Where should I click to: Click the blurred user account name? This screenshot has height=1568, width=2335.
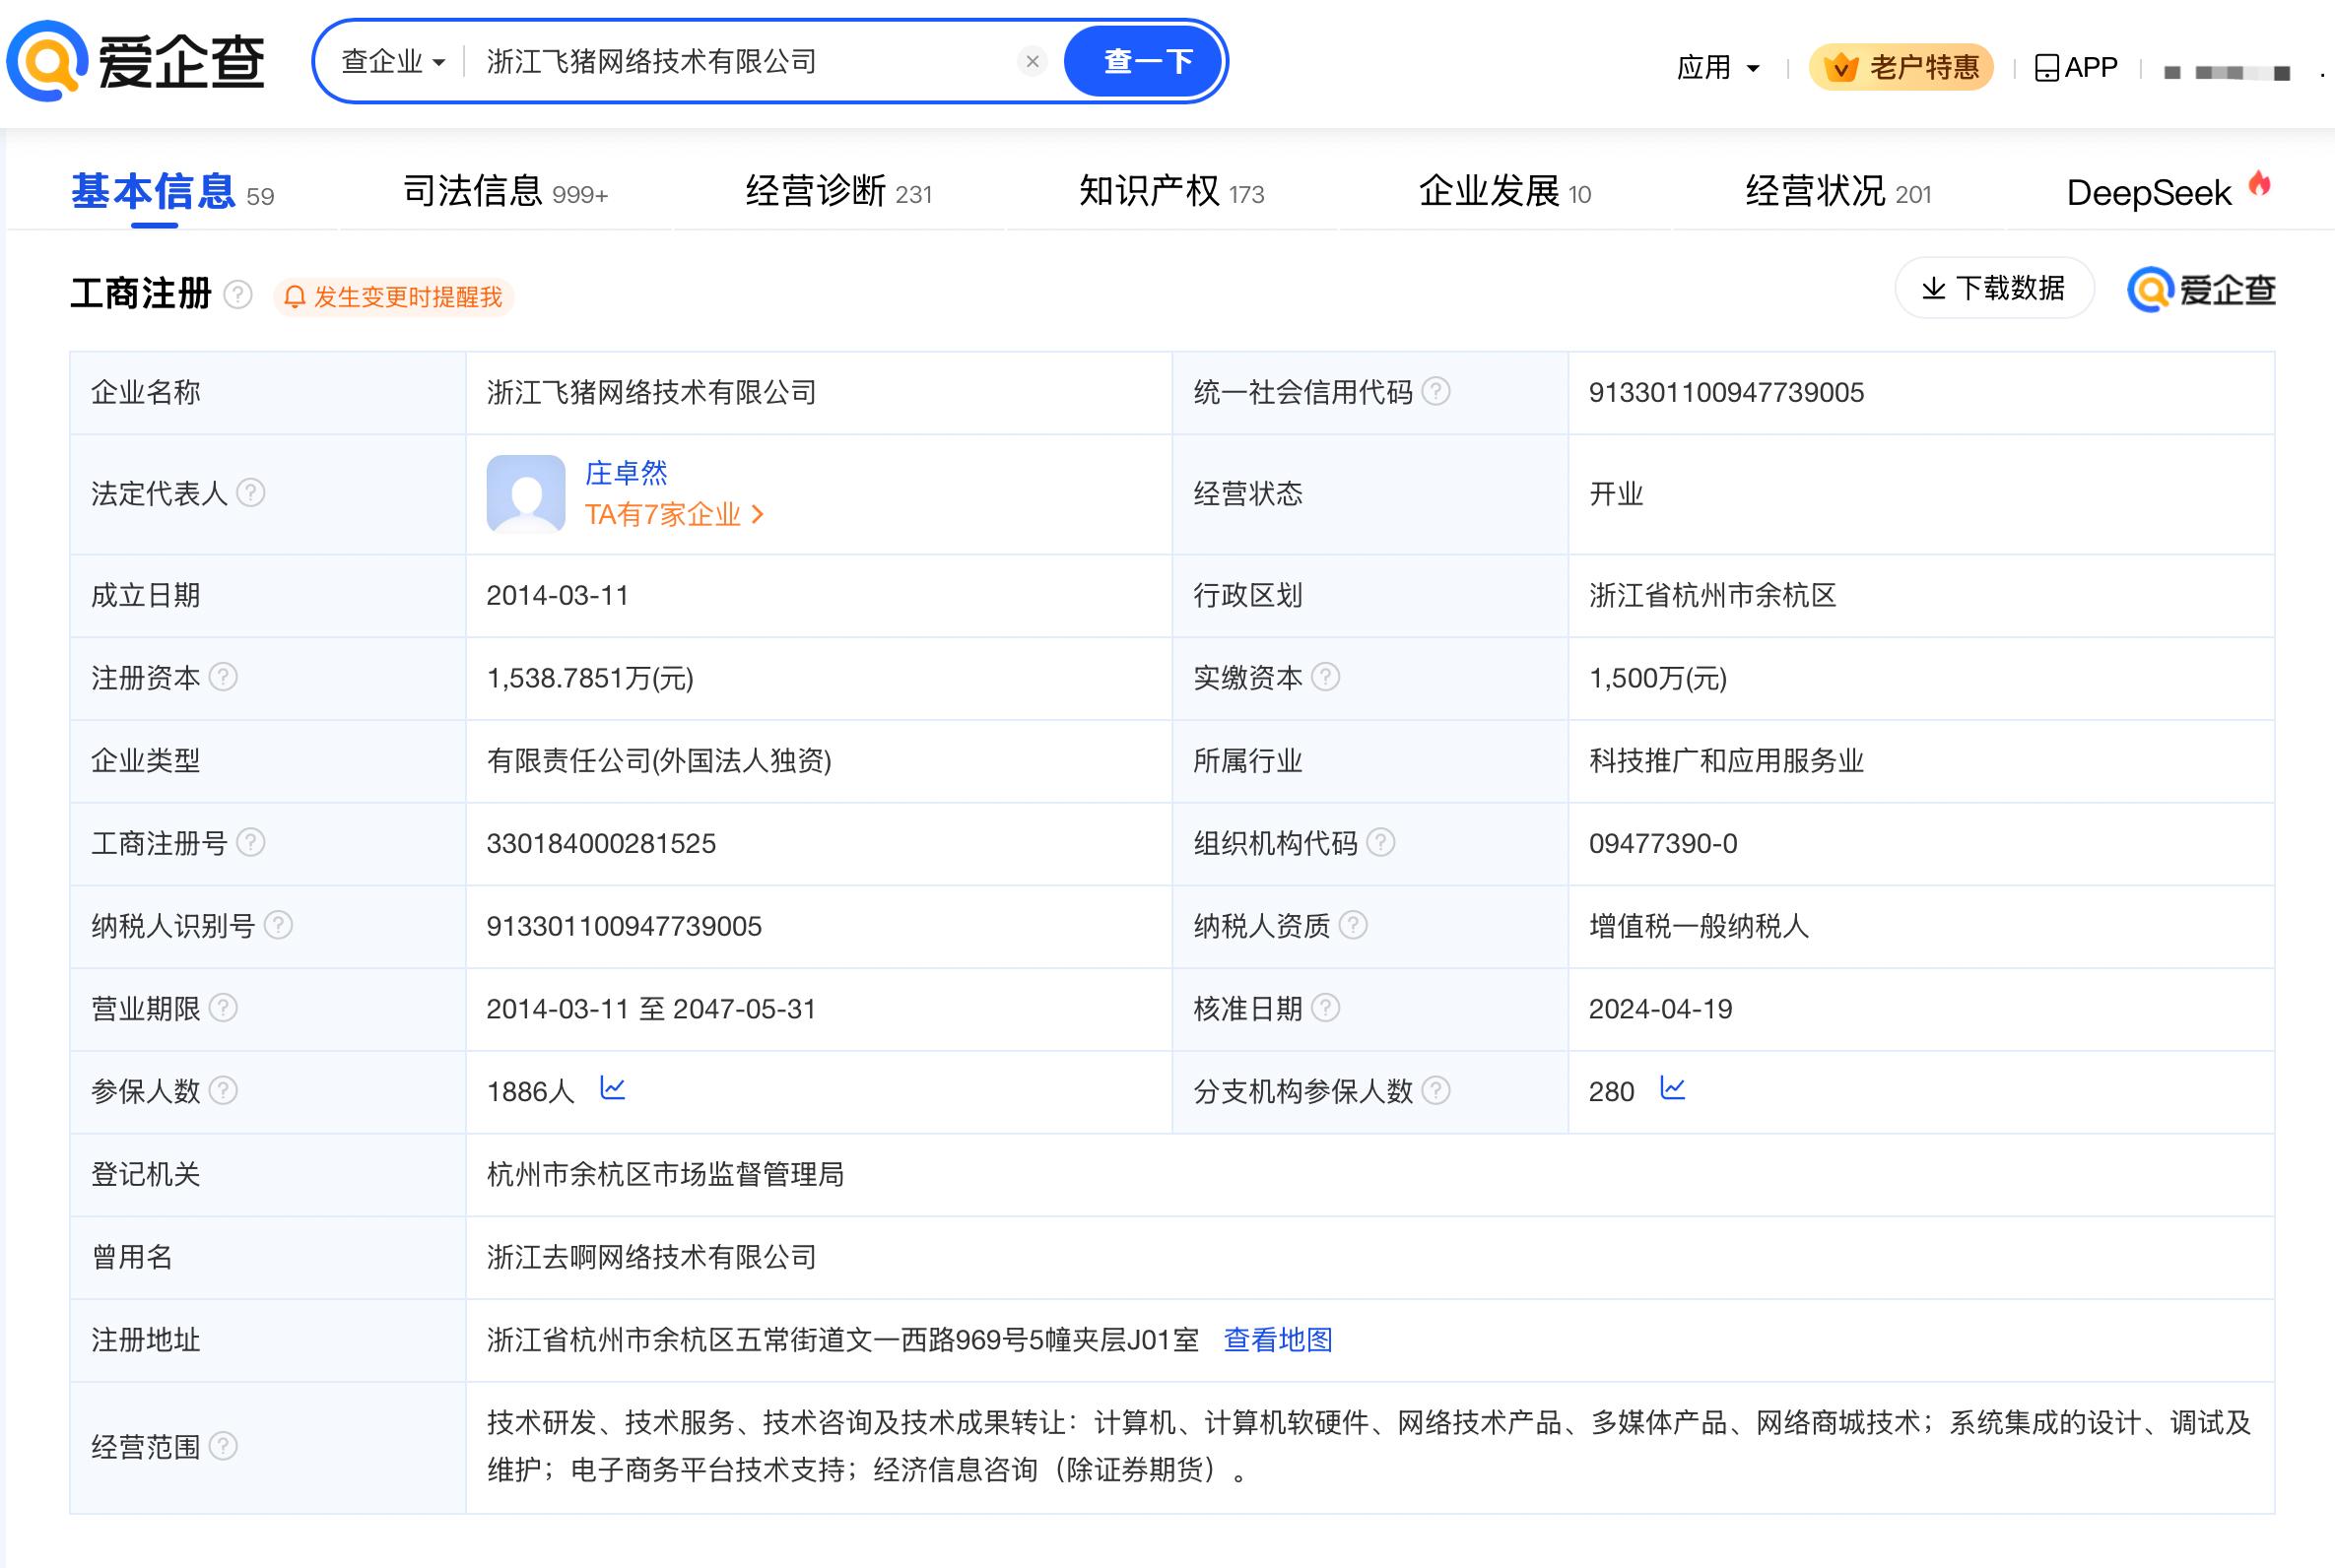pyautogui.click(x=2227, y=72)
